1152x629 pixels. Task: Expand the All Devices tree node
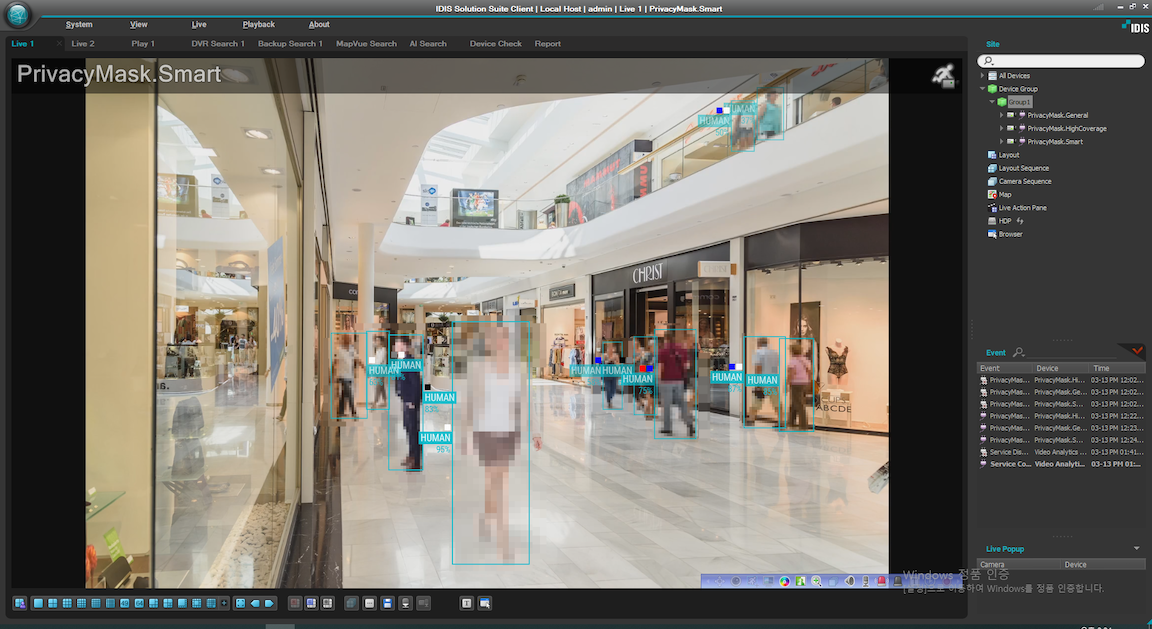point(983,76)
